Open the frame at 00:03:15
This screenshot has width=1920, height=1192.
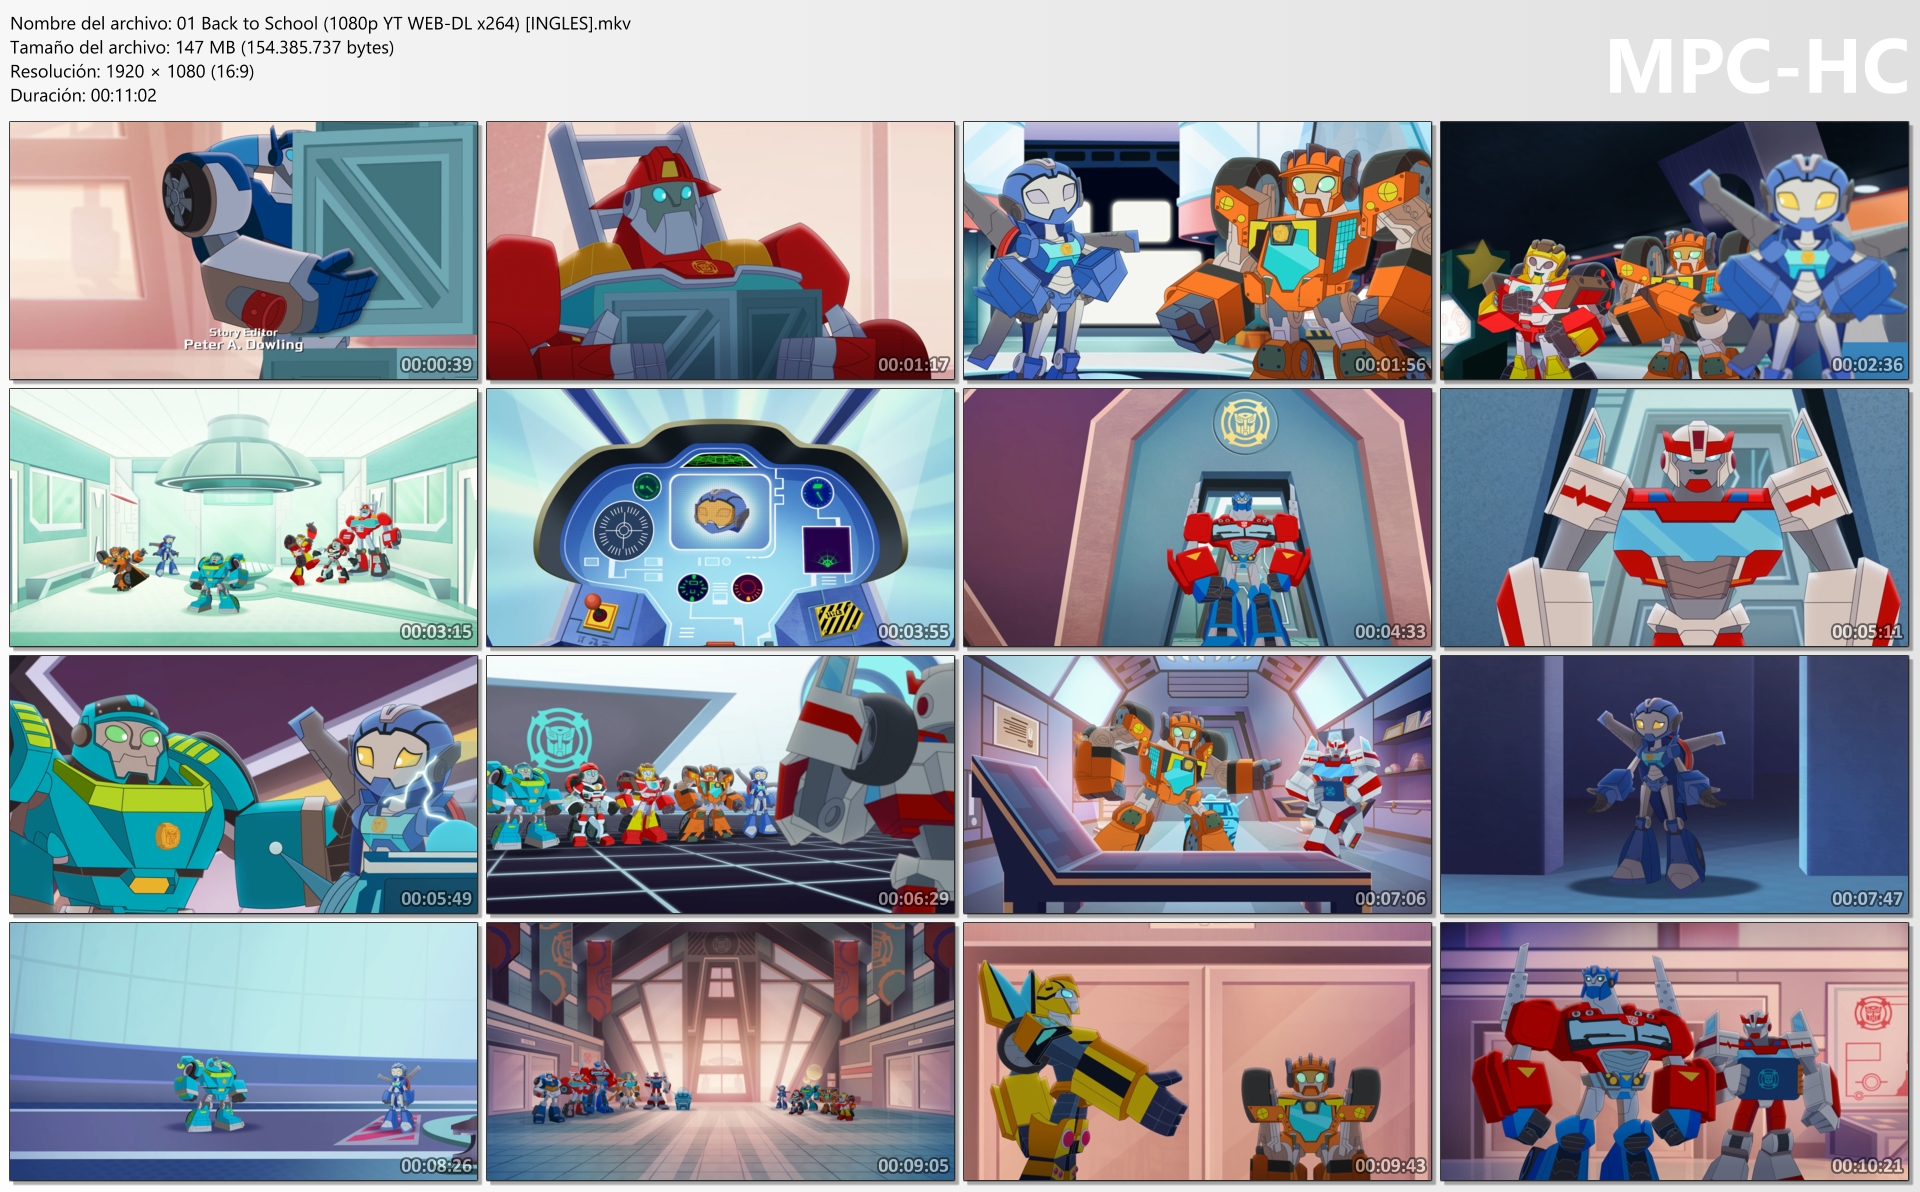click(244, 518)
